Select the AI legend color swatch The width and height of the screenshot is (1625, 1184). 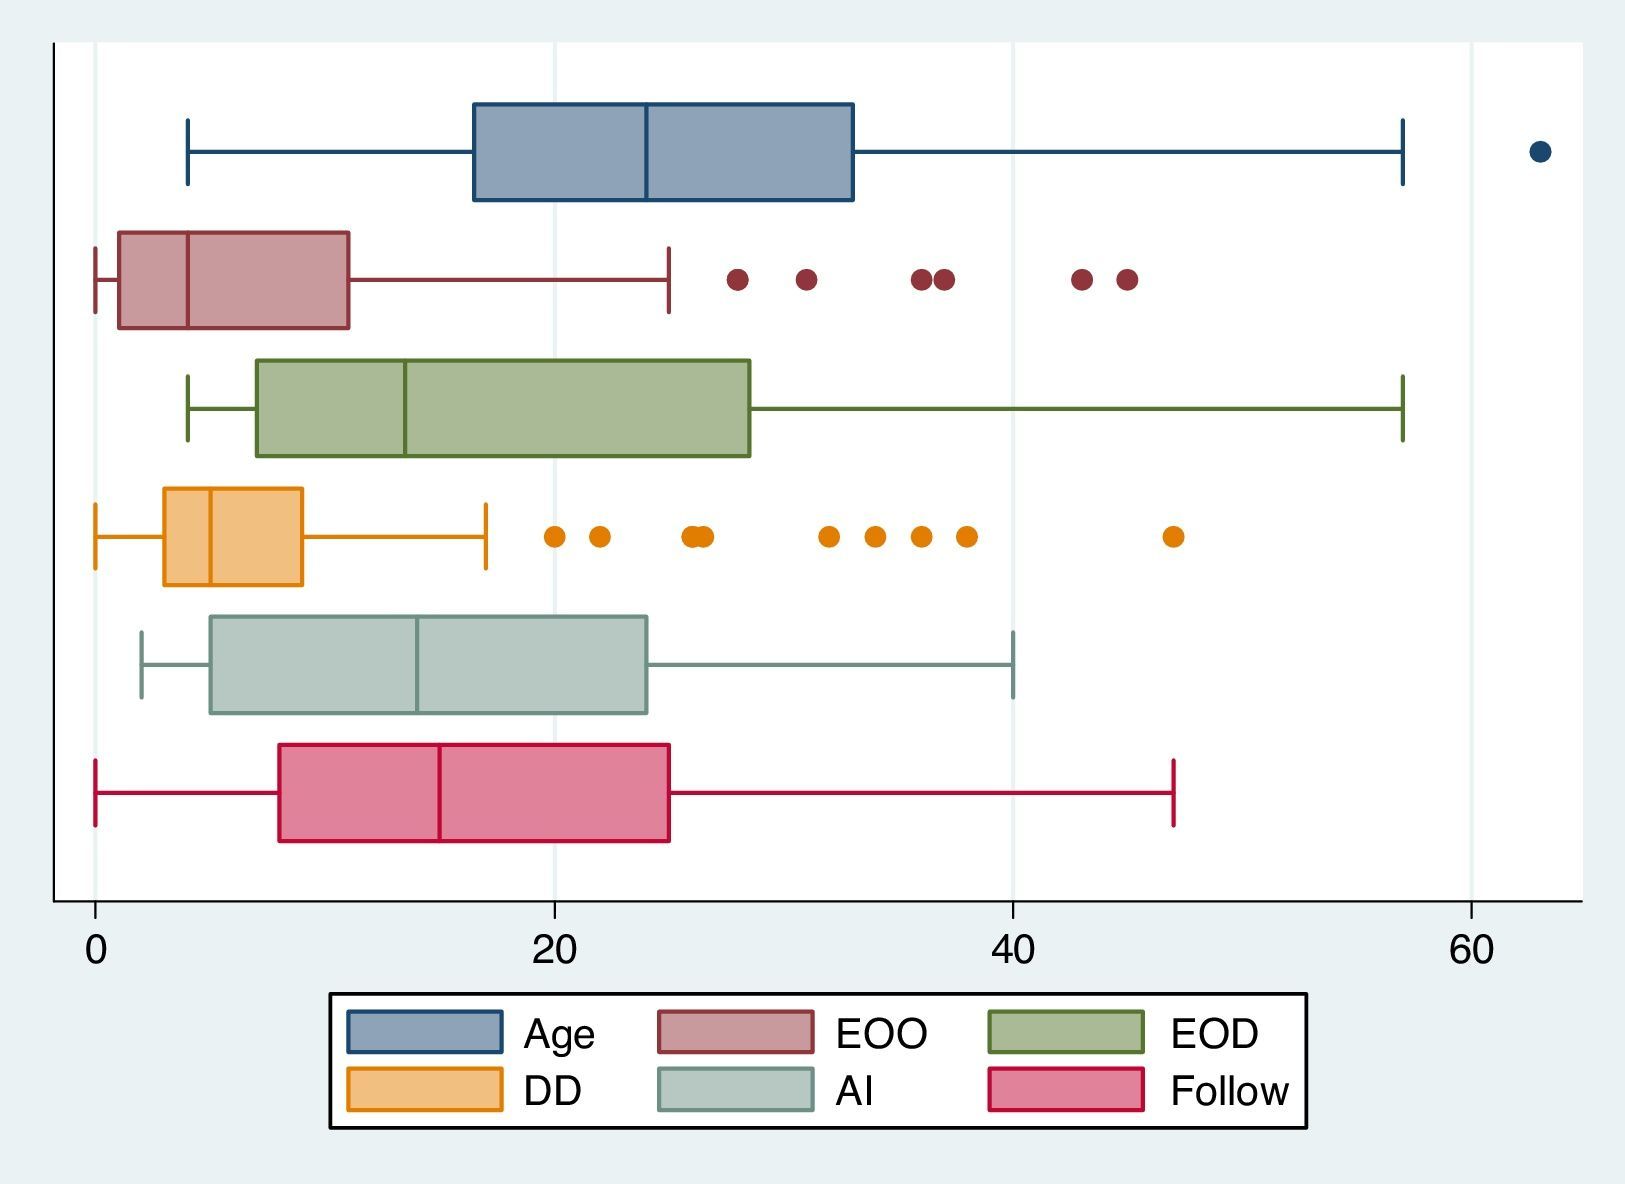click(x=735, y=1089)
